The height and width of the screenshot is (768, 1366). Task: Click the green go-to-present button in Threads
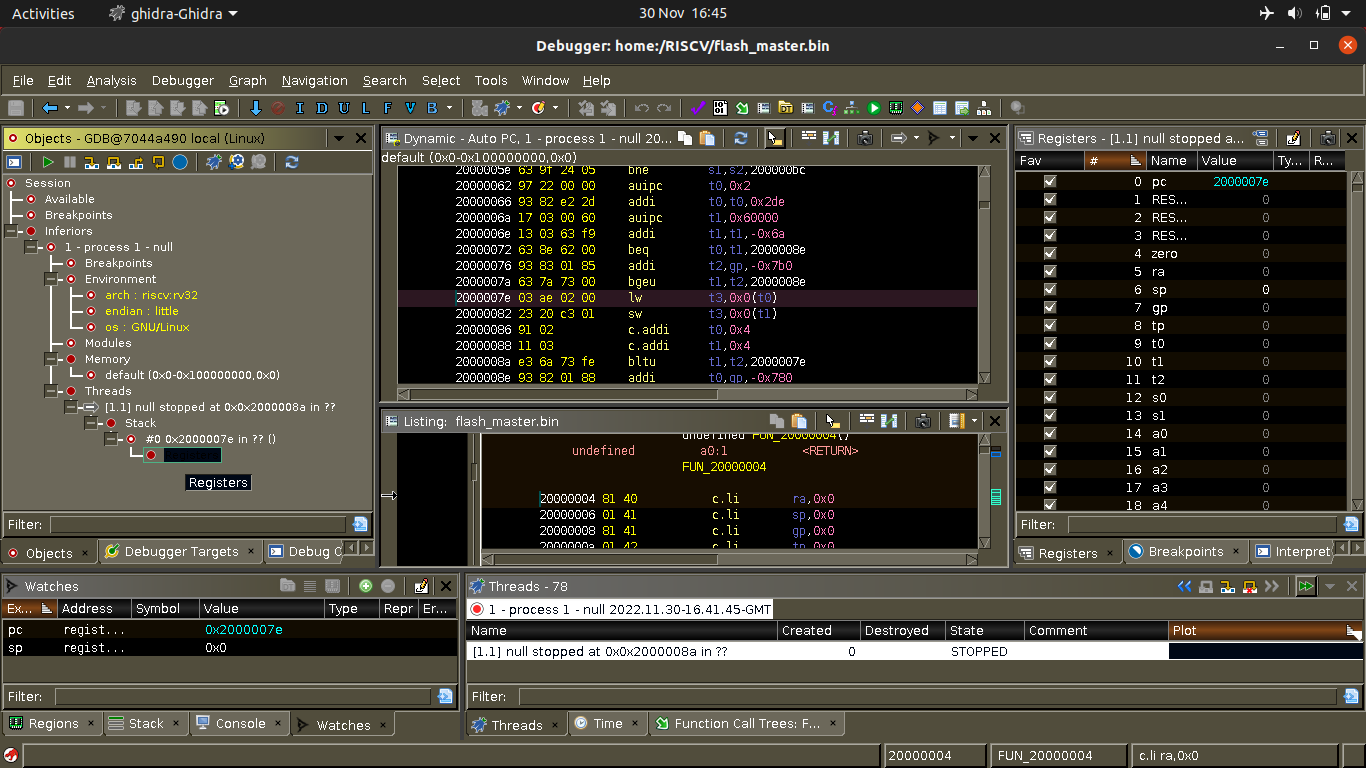coord(1306,587)
